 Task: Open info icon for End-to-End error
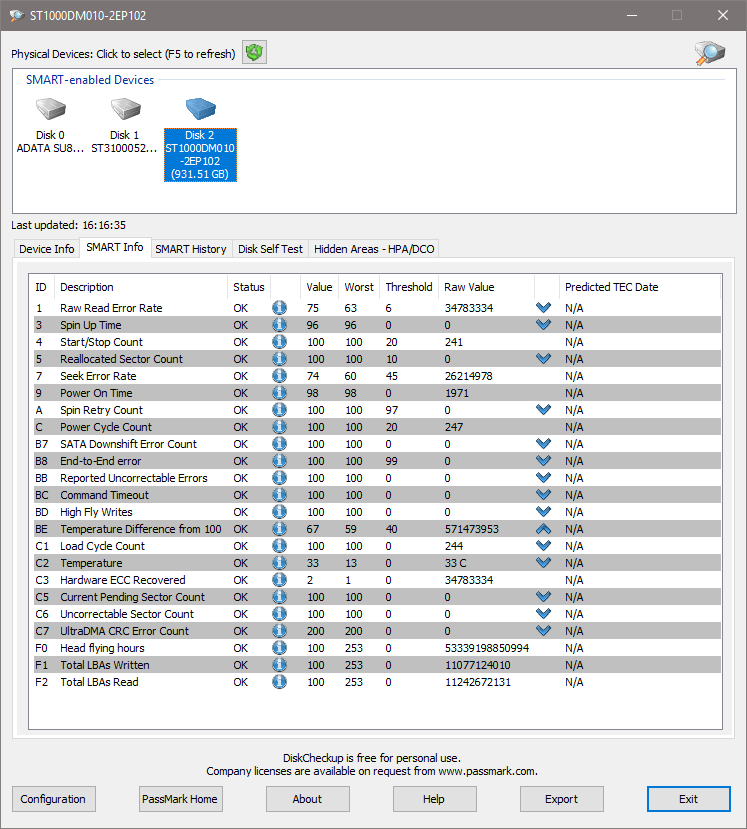coord(280,461)
